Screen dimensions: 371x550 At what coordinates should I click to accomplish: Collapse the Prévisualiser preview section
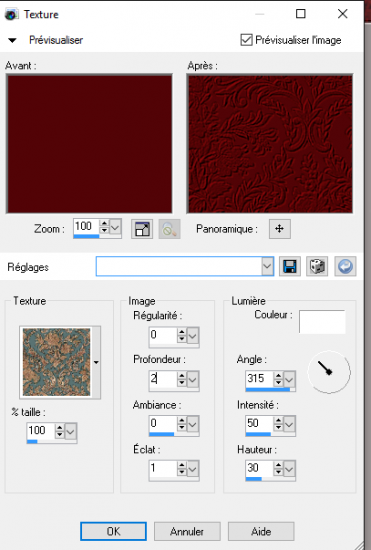(12, 40)
